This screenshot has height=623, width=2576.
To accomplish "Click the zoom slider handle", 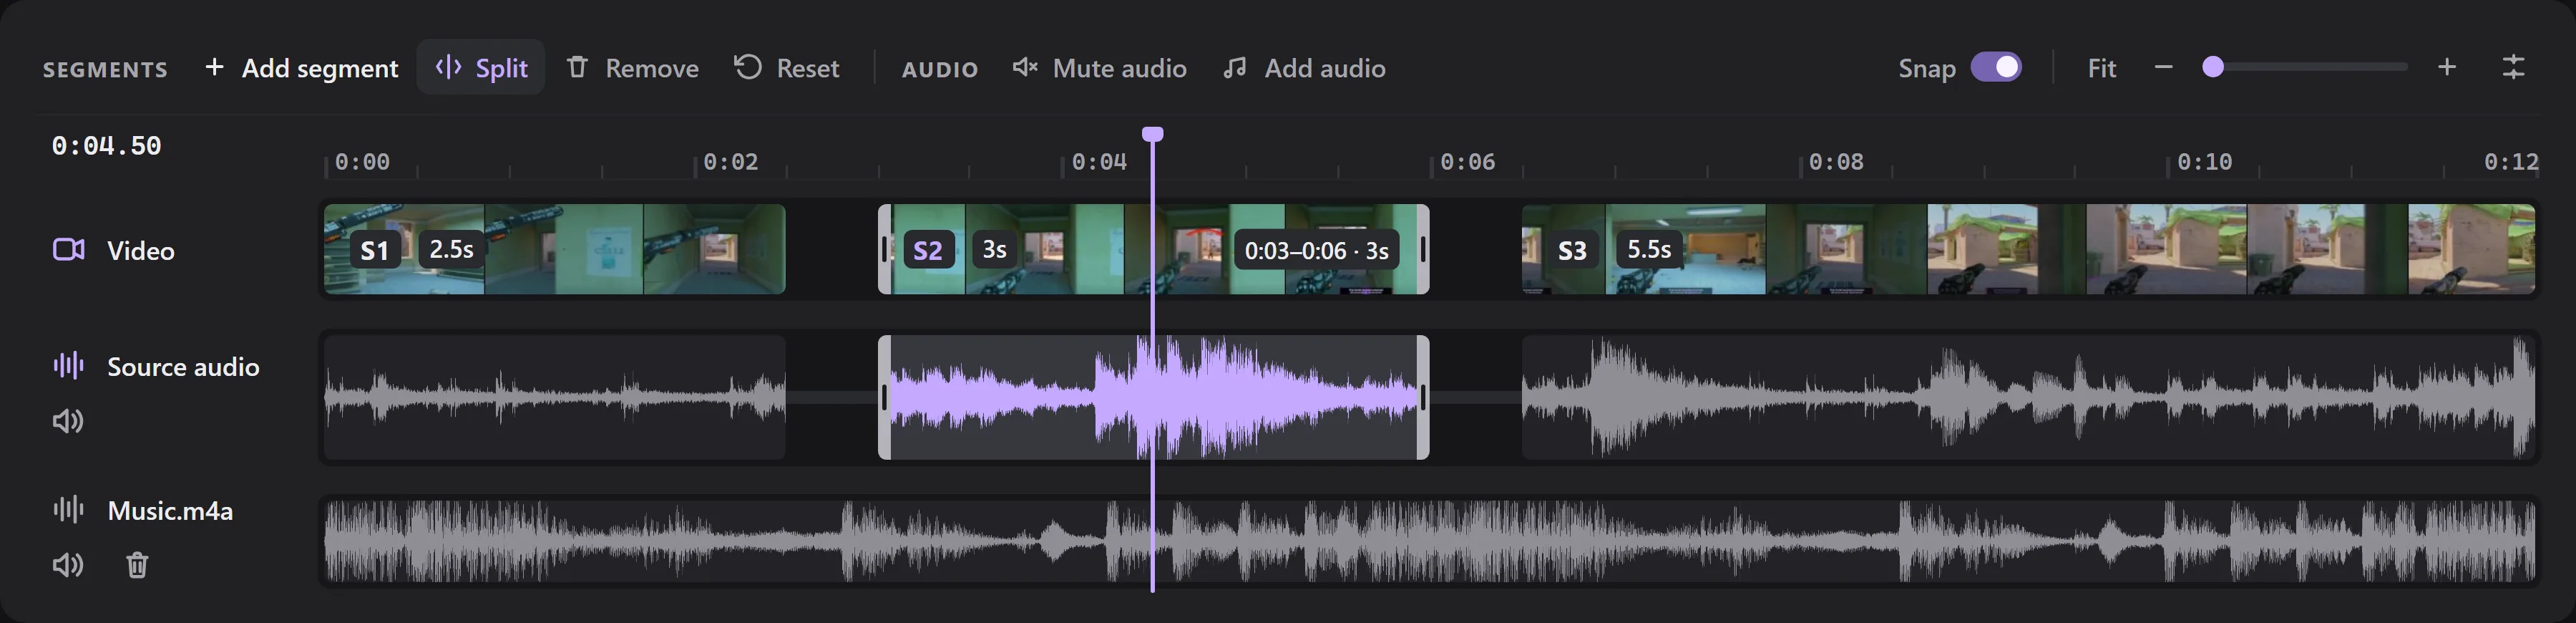I will 2213,67.
